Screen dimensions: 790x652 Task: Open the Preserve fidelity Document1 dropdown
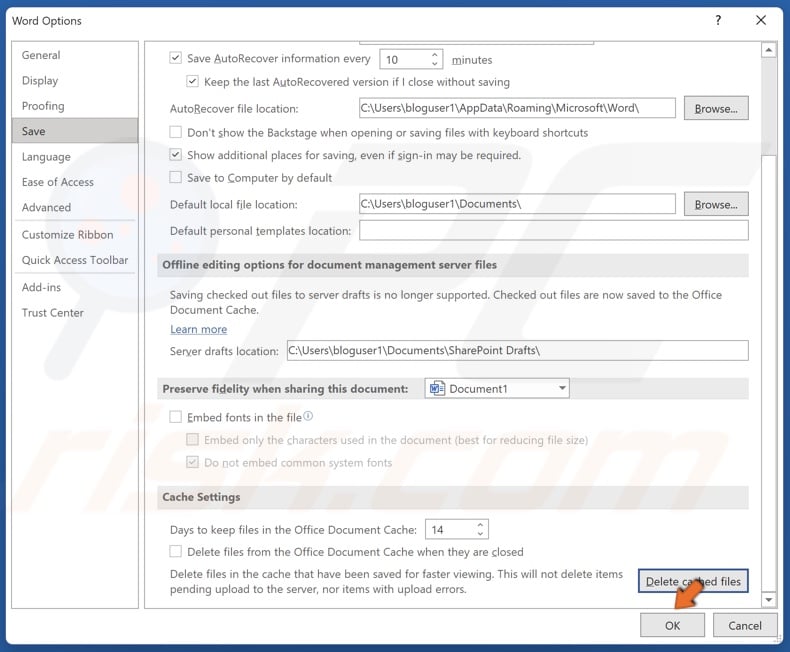497,388
